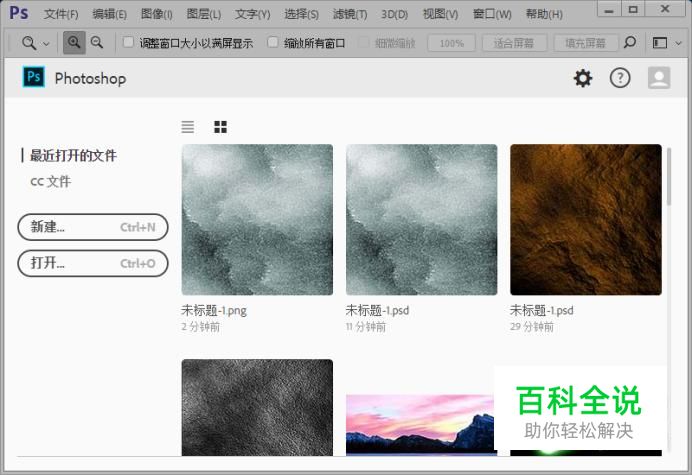Open the 图层(L) menu
The image size is (692, 475).
coord(204,14)
